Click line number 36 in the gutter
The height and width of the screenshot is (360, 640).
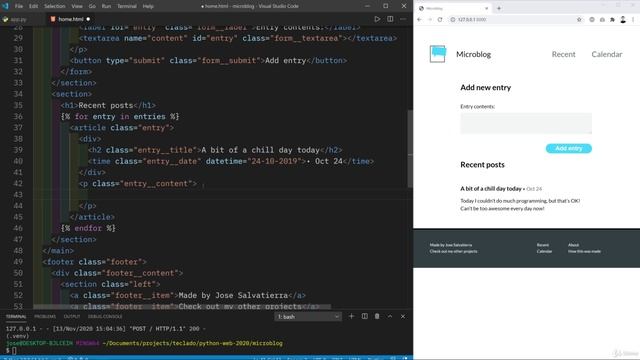pyautogui.click(x=18, y=116)
